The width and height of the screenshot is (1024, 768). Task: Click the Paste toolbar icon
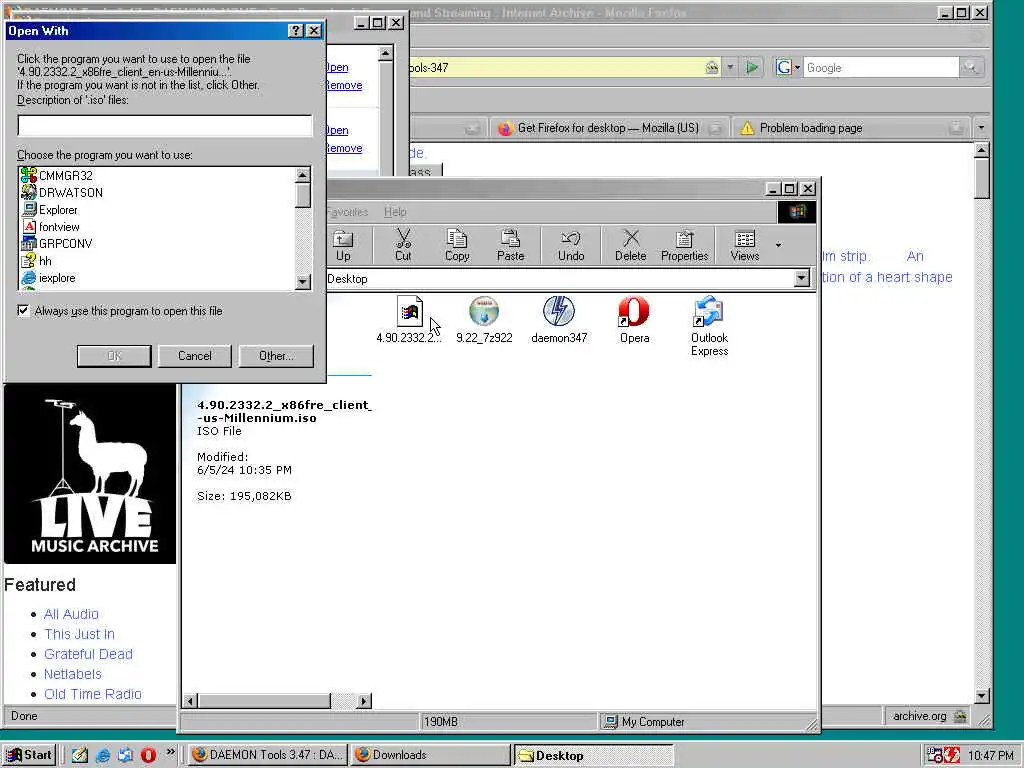(x=511, y=245)
